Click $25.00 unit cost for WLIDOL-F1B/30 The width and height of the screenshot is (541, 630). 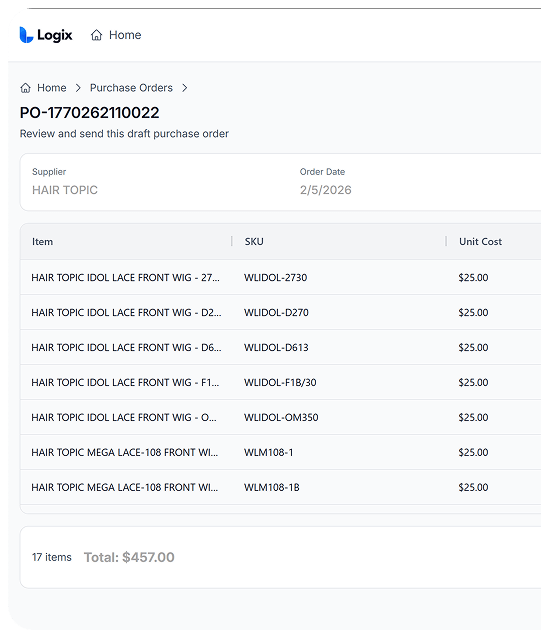[473, 382]
